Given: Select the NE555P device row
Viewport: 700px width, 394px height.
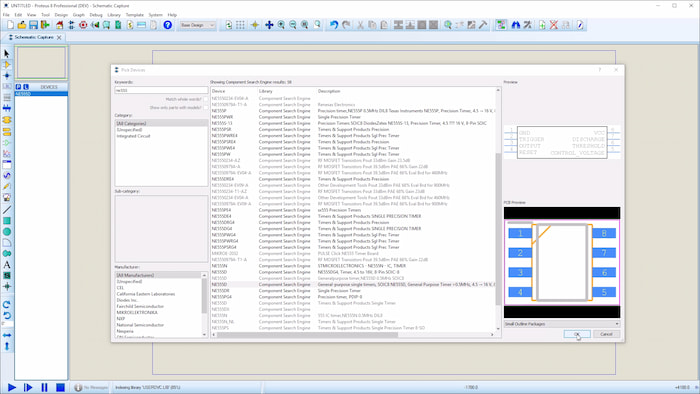Looking at the screenshot, I should (353, 111).
